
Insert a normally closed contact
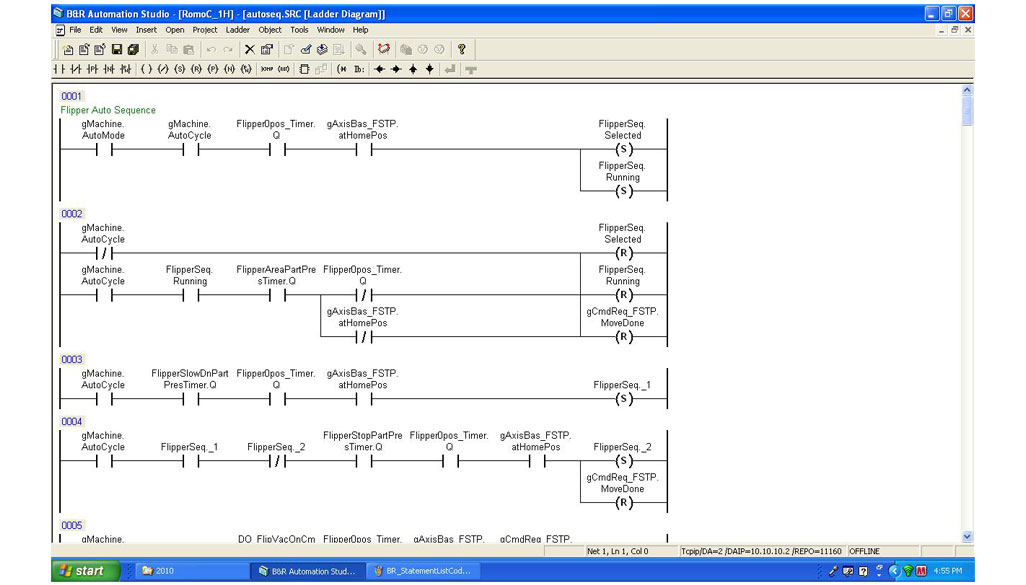[75, 69]
